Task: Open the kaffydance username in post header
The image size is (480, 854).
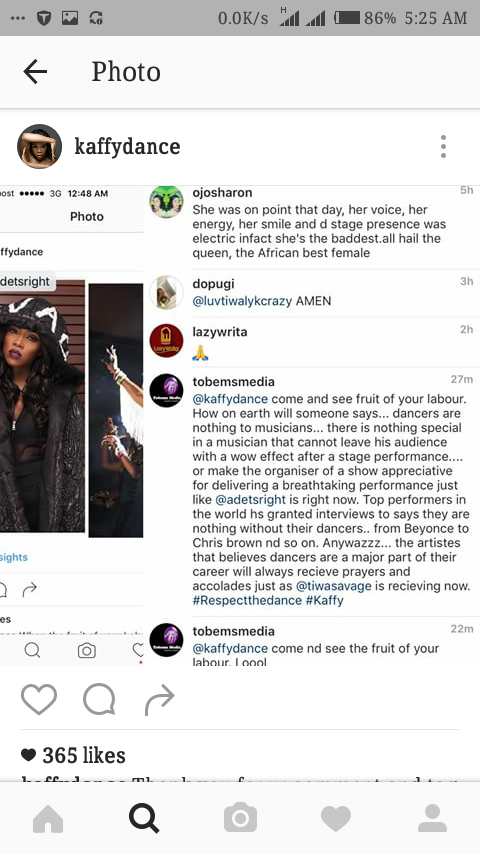Action: coord(127,147)
